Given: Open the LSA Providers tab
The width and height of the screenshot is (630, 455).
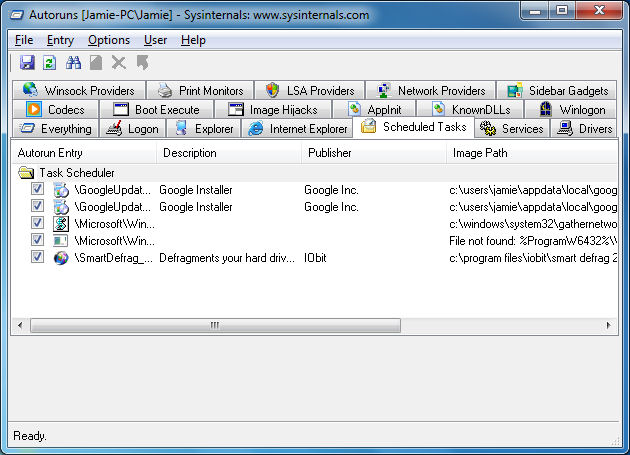Looking at the screenshot, I should [310, 90].
